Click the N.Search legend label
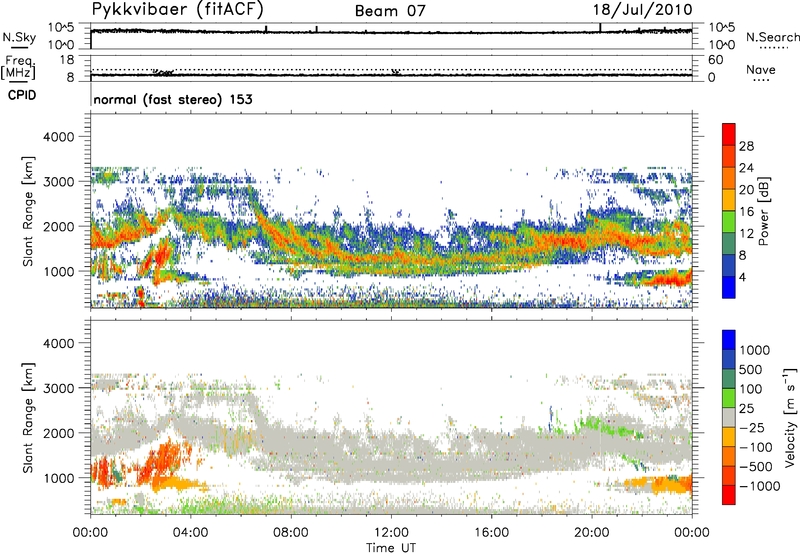This screenshot has width=800, height=554. (772, 37)
